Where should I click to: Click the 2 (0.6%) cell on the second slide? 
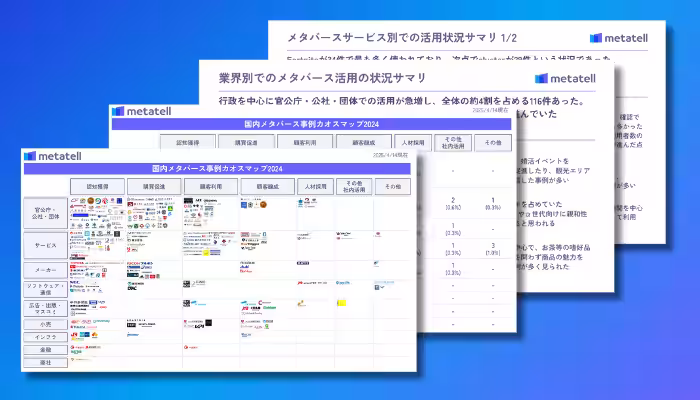(x=453, y=204)
